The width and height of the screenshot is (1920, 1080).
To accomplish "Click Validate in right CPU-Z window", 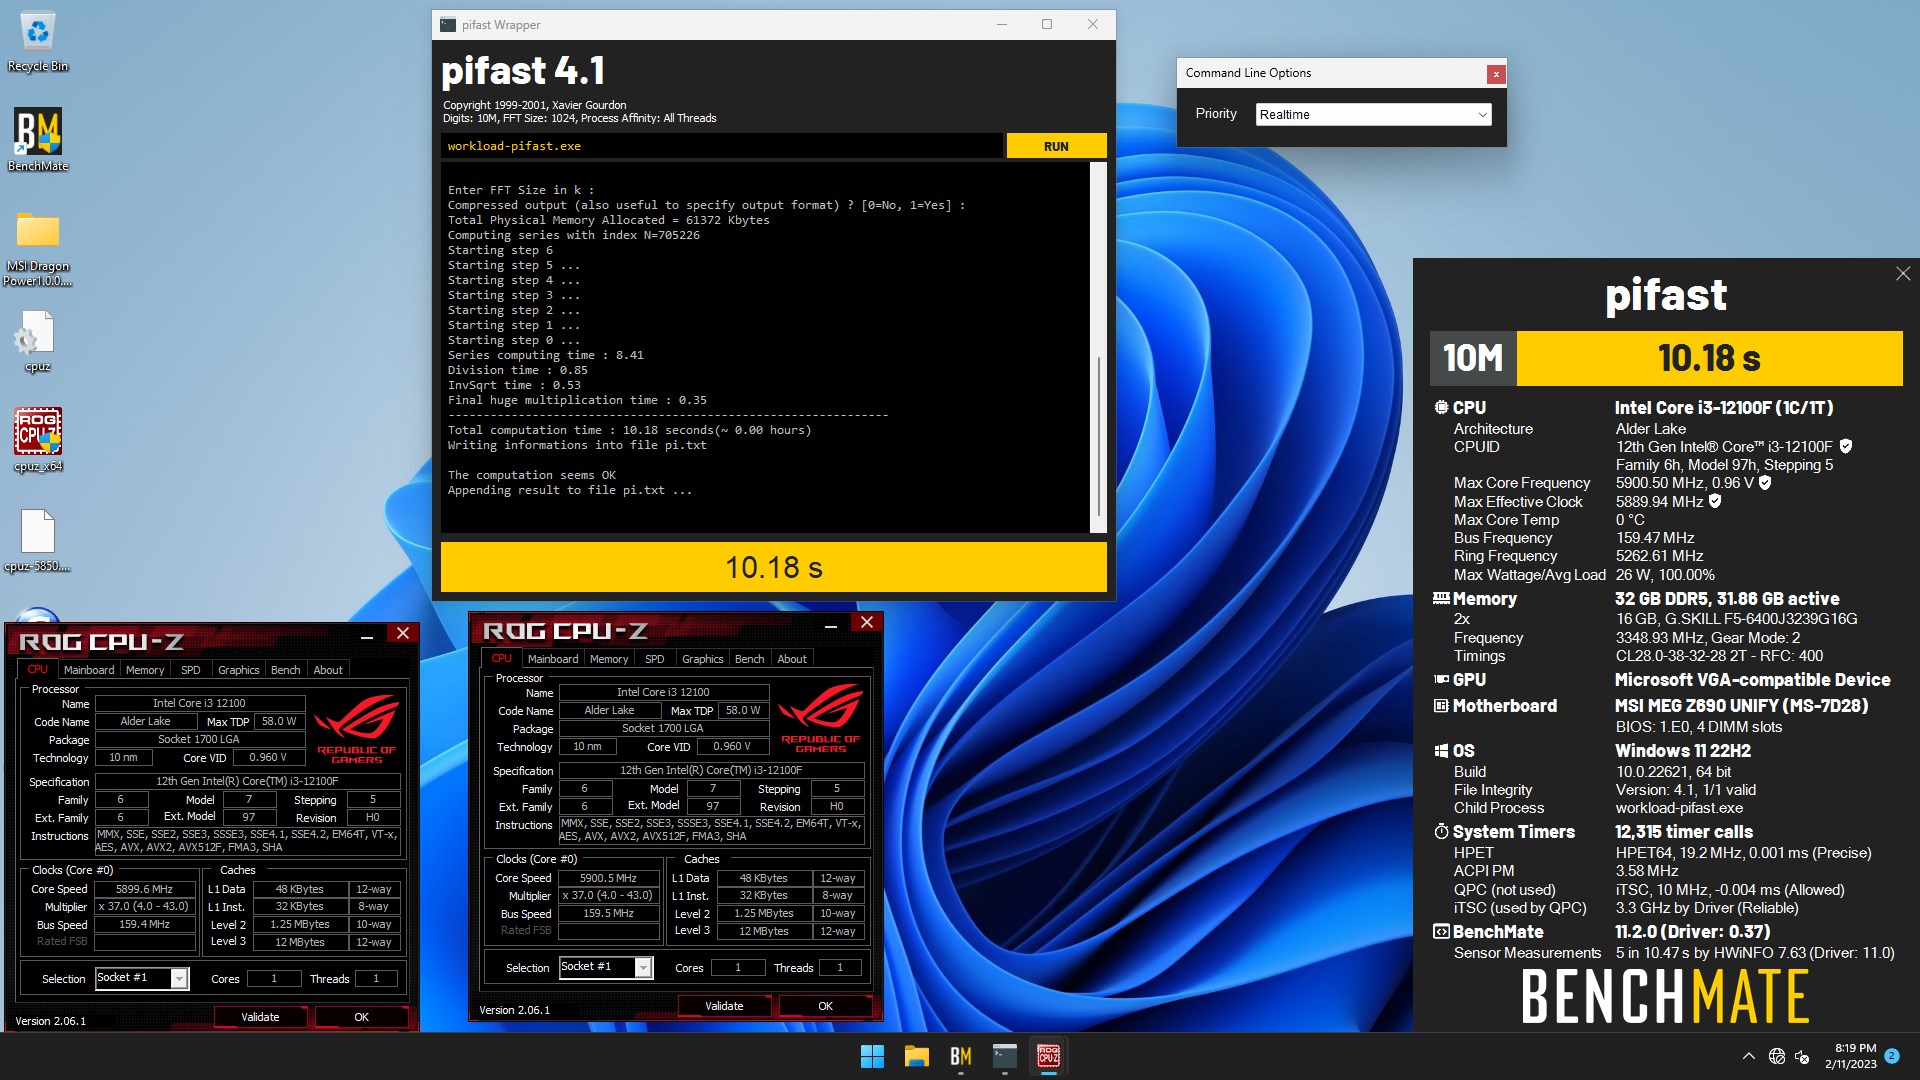I will point(724,1006).
